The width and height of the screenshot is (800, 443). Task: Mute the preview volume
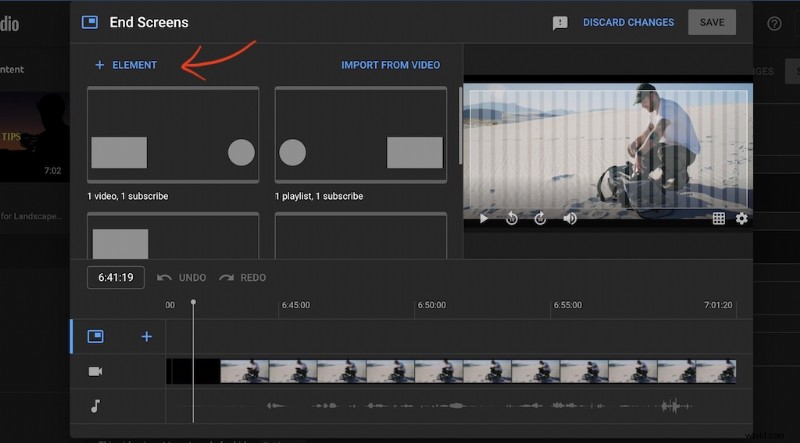[569, 218]
